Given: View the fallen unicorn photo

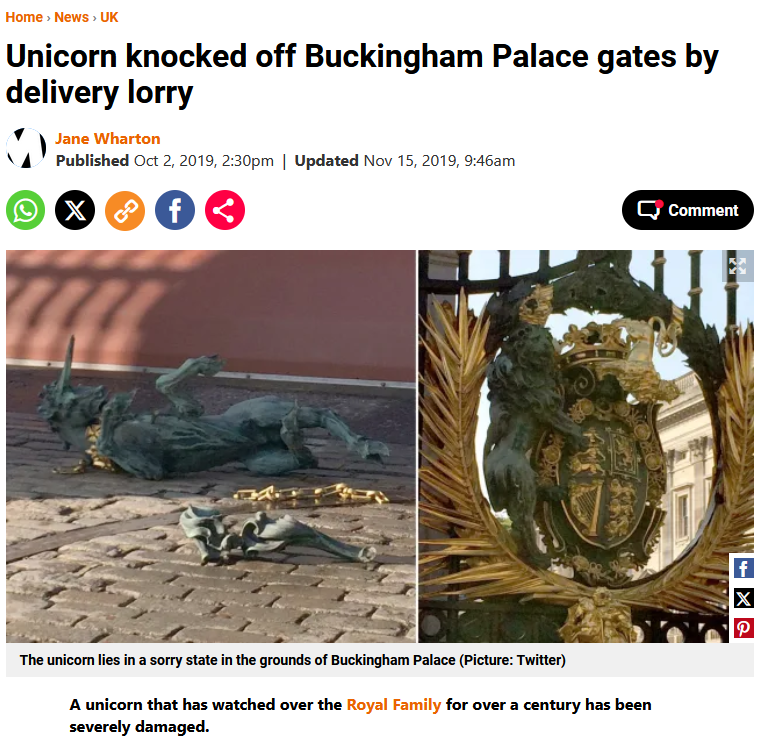Looking at the screenshot, I should (x=211, y=447).
